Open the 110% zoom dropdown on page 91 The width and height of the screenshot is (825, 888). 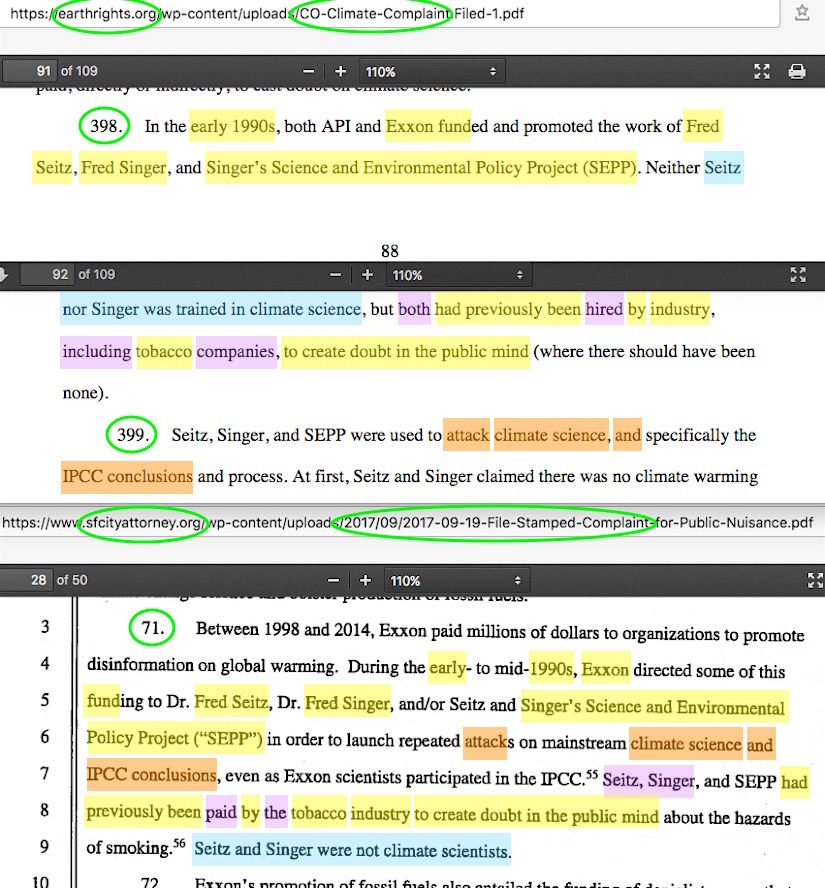pos(431,72)
